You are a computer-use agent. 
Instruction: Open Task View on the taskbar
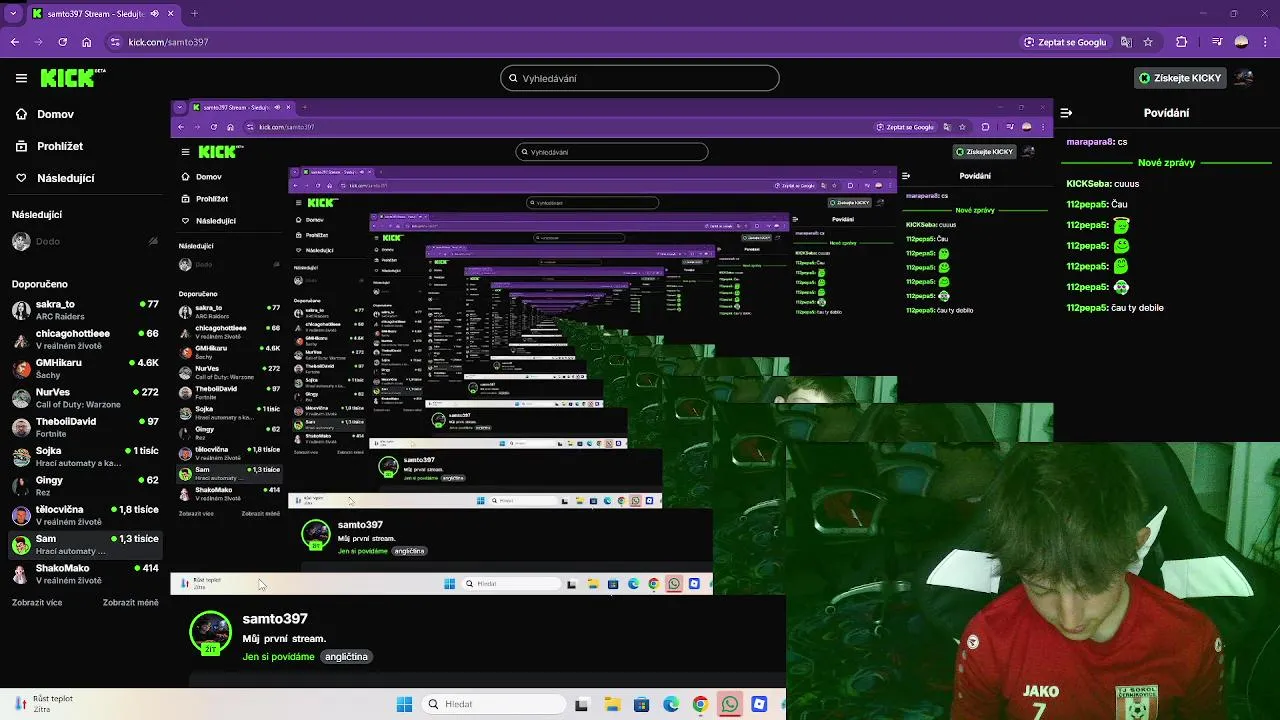[x=582, y=704]
